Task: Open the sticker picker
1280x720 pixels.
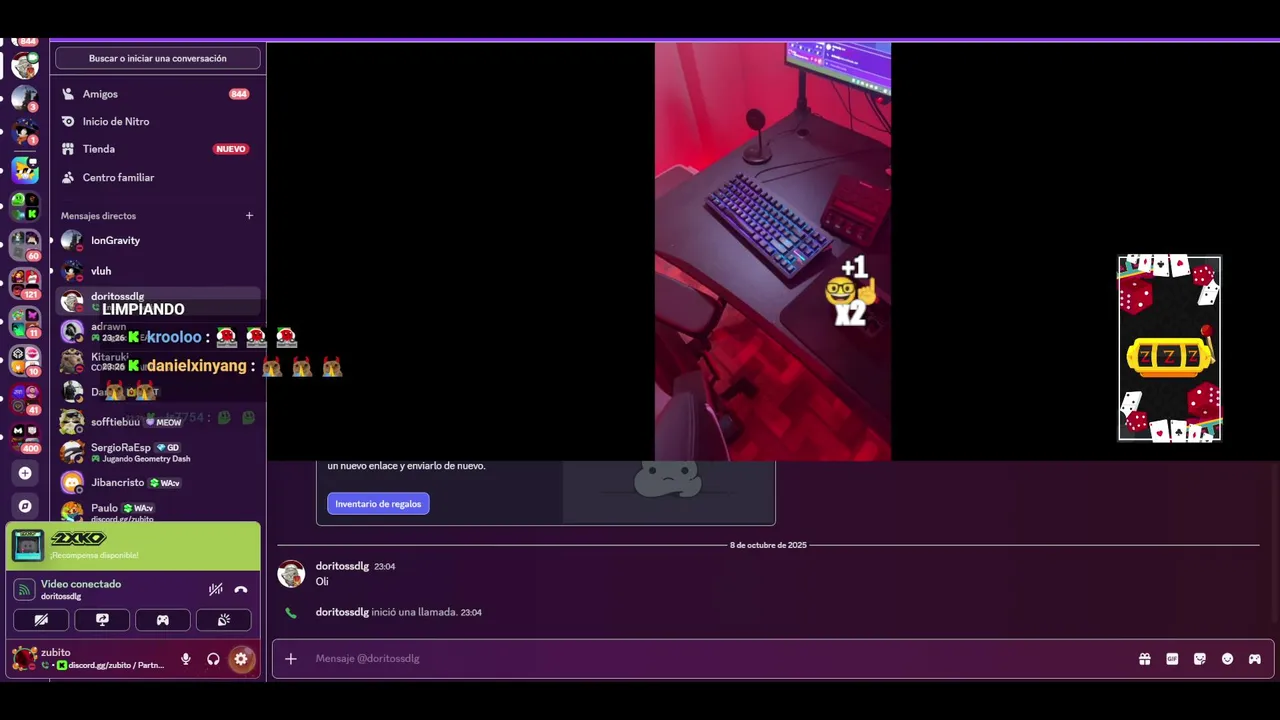Action: [1200, 659]
